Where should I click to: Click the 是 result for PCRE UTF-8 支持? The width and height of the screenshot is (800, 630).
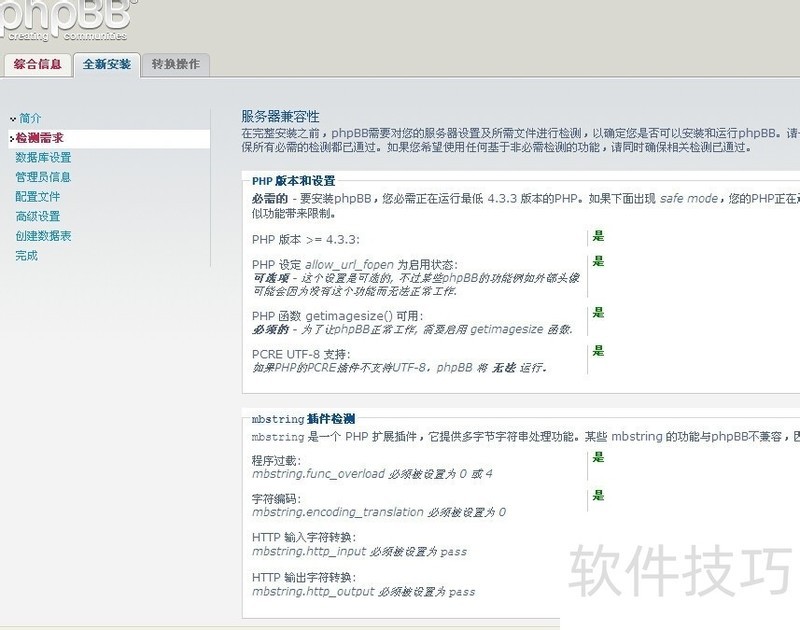coord(598,352)
